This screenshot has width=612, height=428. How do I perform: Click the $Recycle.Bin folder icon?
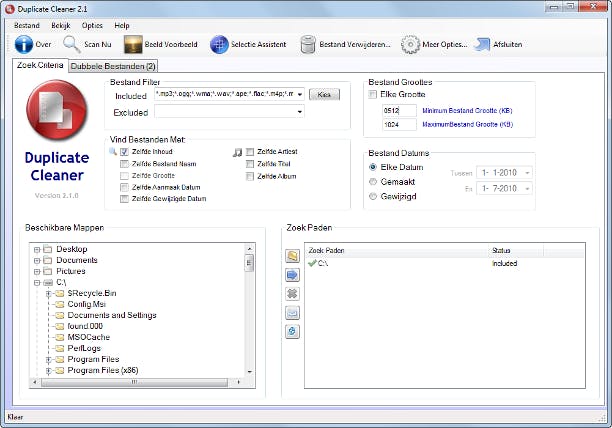pos(59,293)
